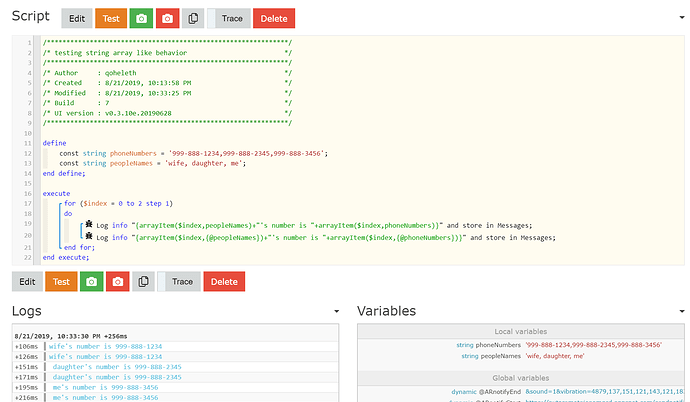This screenshot has width=690, height=402.
Task: Click the duplicate script icon in bottom toolbar
Action: (x=145, y=282)
